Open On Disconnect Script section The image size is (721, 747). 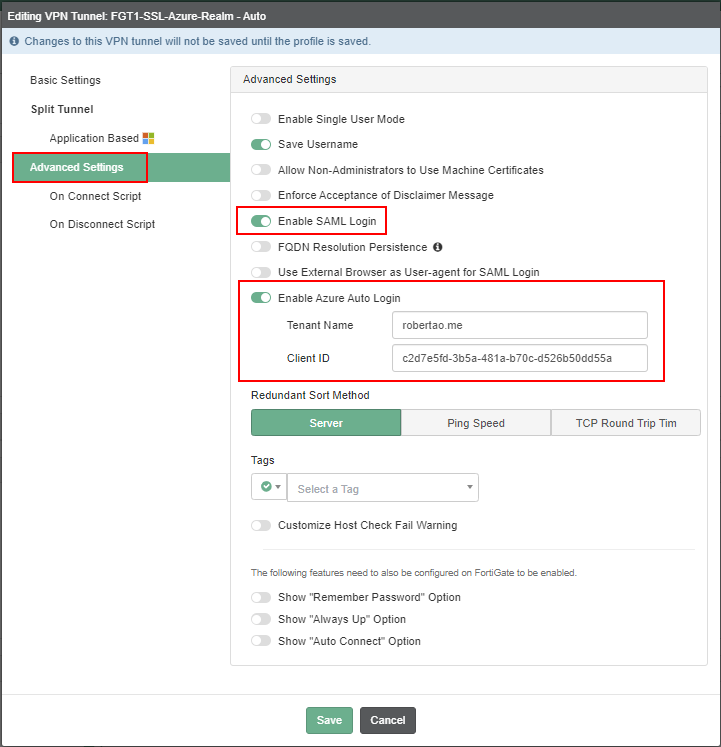pyautogui.click(x=102, y=224)
